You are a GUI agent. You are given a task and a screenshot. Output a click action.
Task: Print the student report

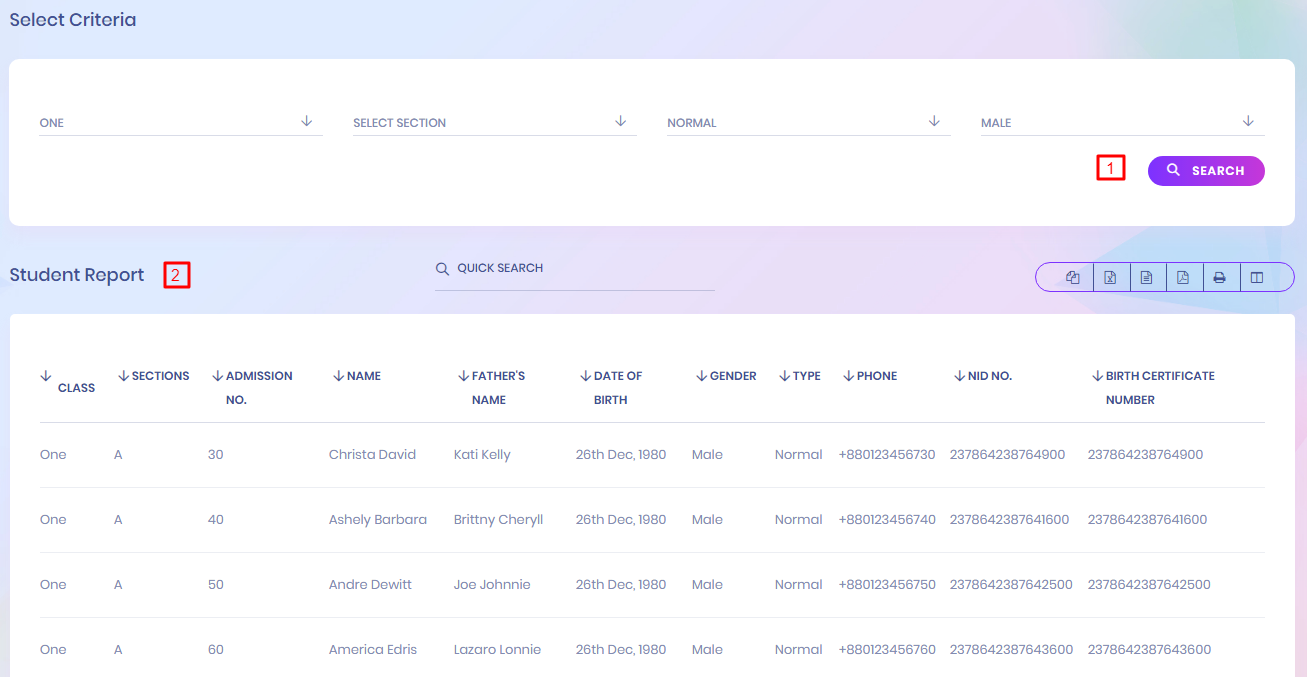coord(1219,278)
